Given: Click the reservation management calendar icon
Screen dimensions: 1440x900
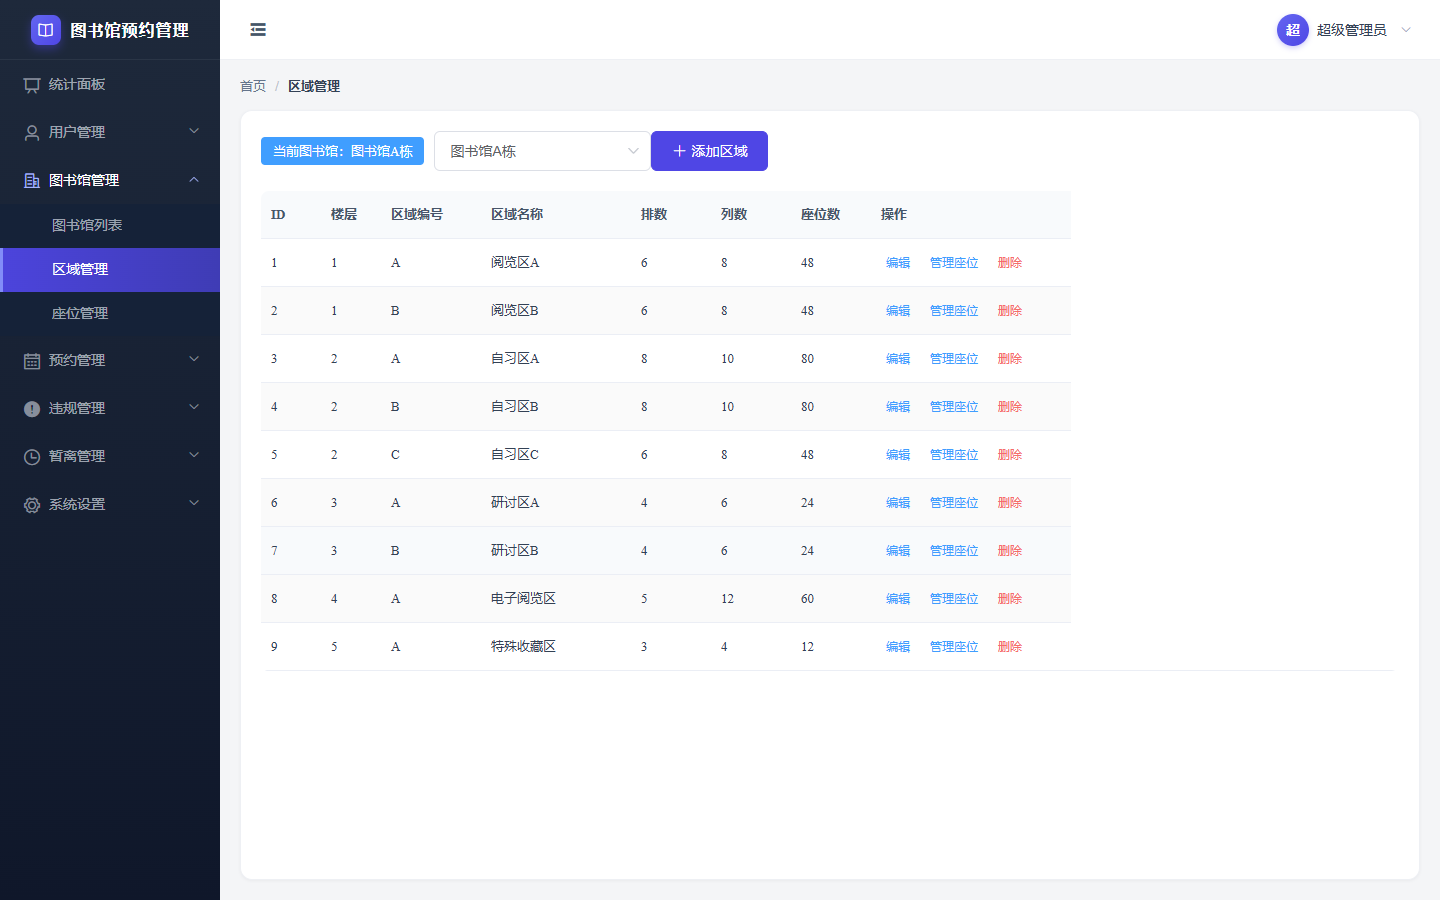Looking at the screenshot, I should 32,360.
